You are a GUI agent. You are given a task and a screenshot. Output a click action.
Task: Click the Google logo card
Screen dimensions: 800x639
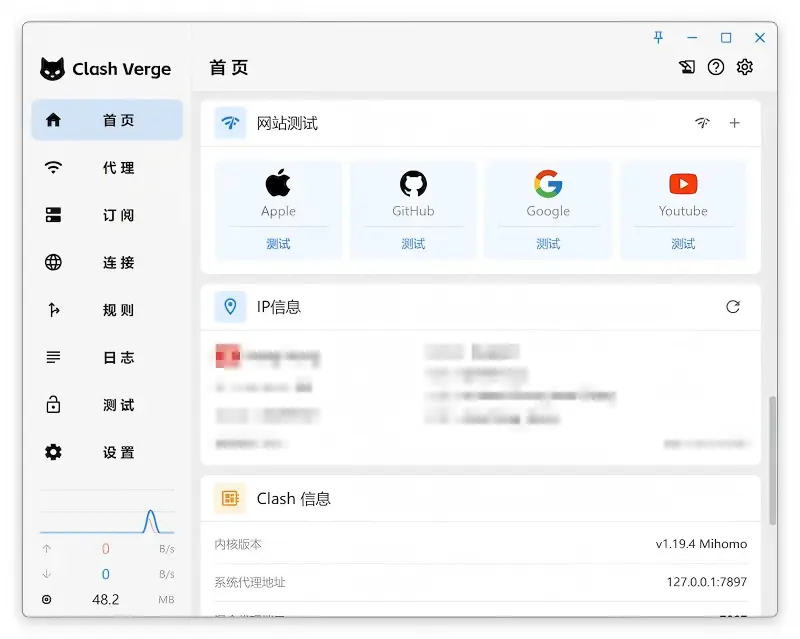point(548,183)
